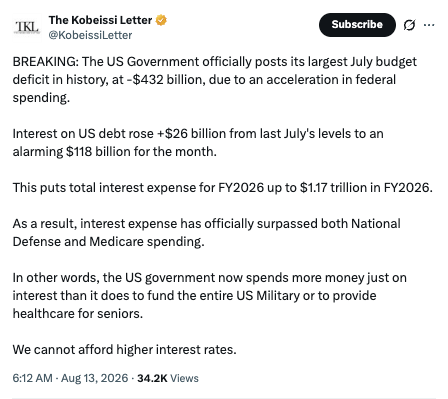Click the gold verified badge

pyautogui.click(x=161, y=20)
